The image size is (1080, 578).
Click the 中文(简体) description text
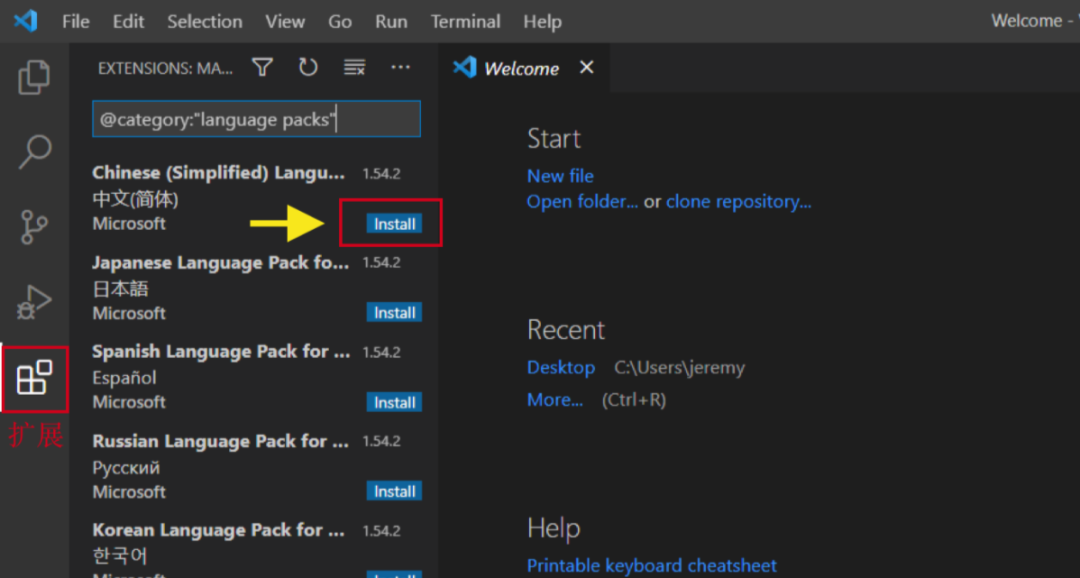click(135, 199)
